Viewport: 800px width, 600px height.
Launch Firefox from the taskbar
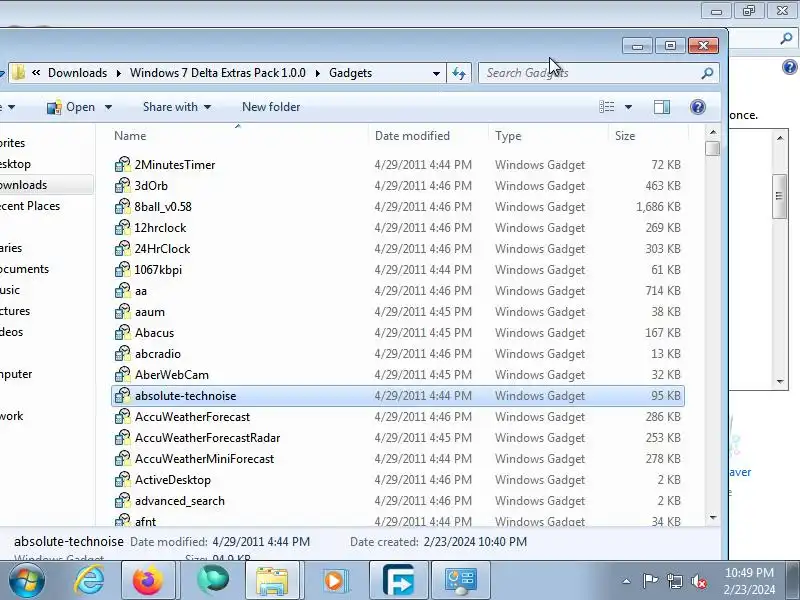point(148,580)
